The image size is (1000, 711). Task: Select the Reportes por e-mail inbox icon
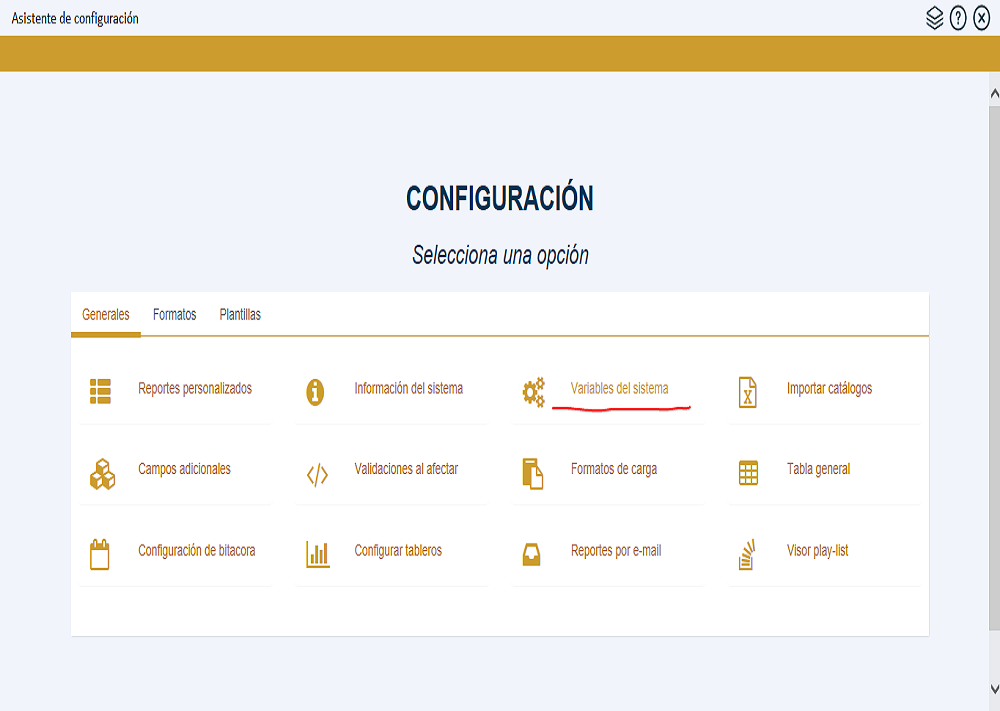point(533,550)
